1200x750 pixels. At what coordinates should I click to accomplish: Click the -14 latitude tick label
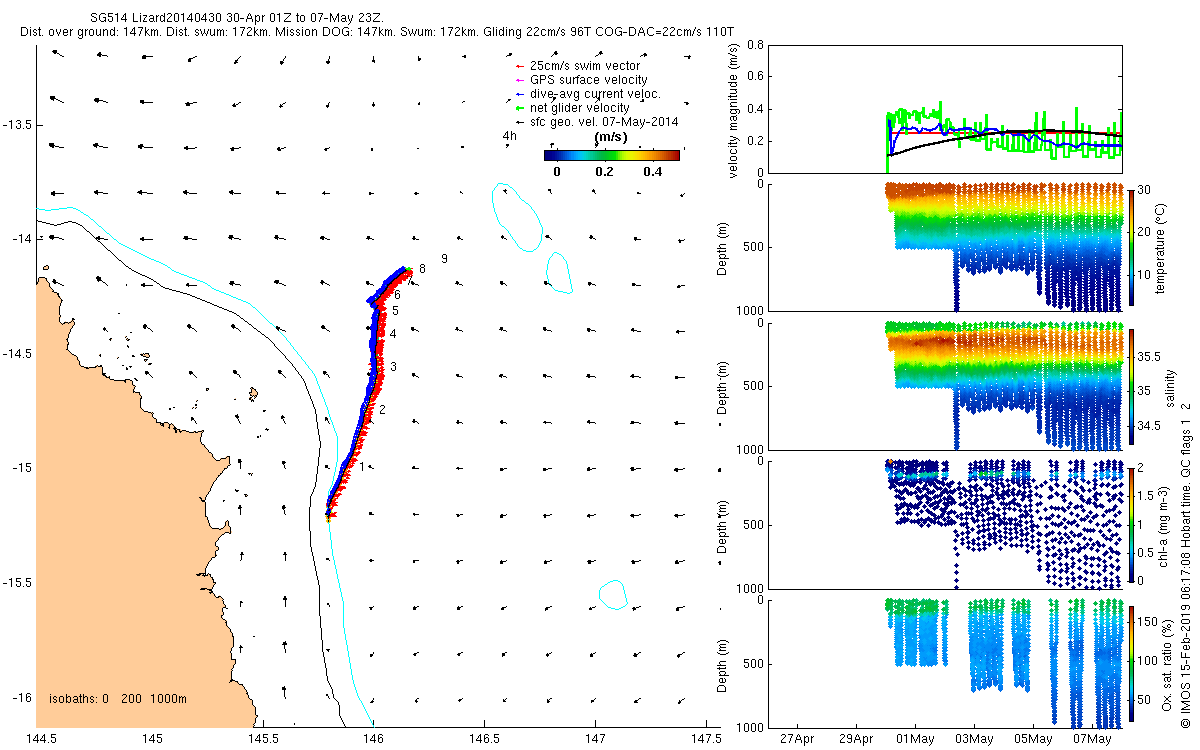pyautogui.click(x=20, y=238)
